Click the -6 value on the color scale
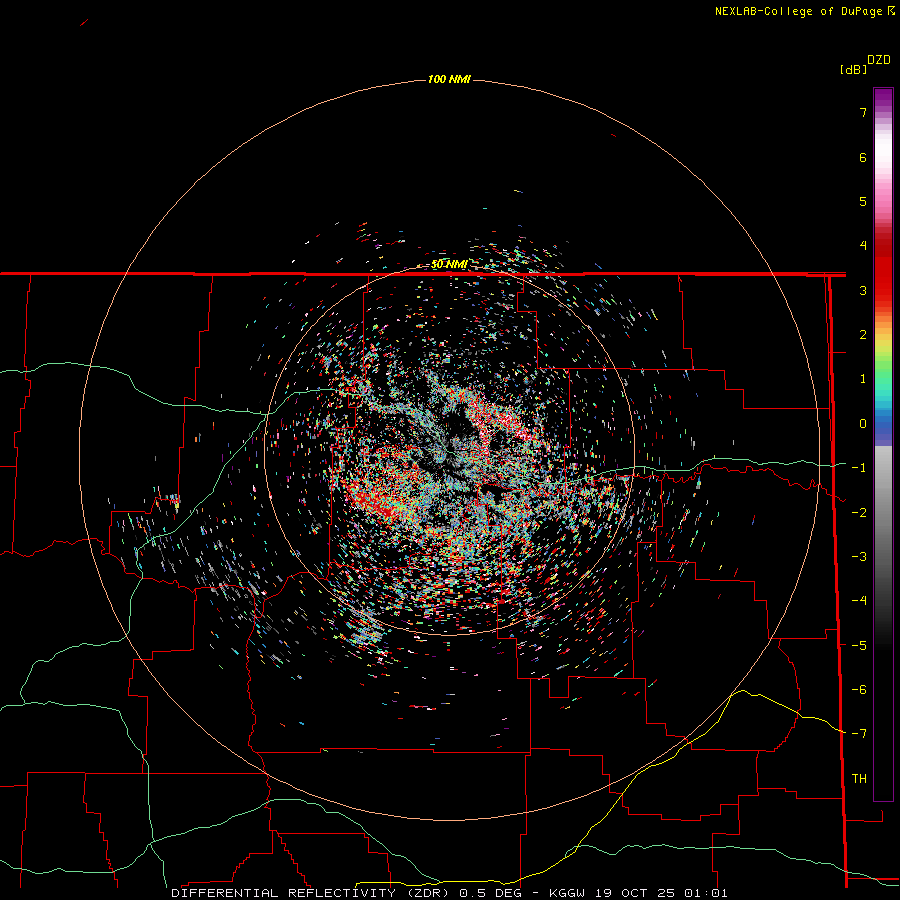 [x=859, y=690]
